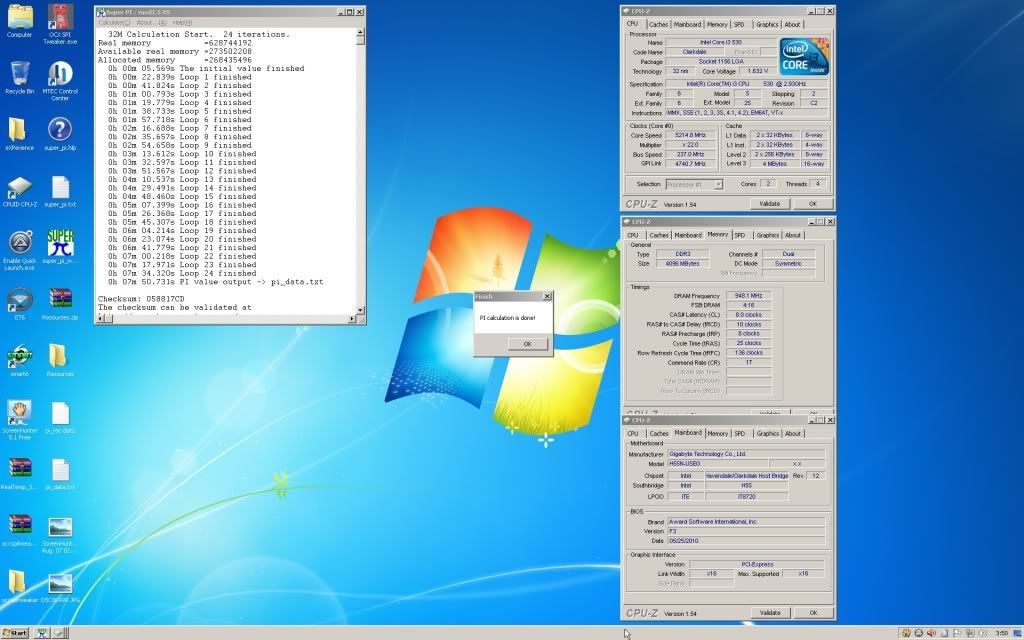Launch the green Super Pi desktop icon
This screenshot has width=1024, height=640.
point(60,243)
